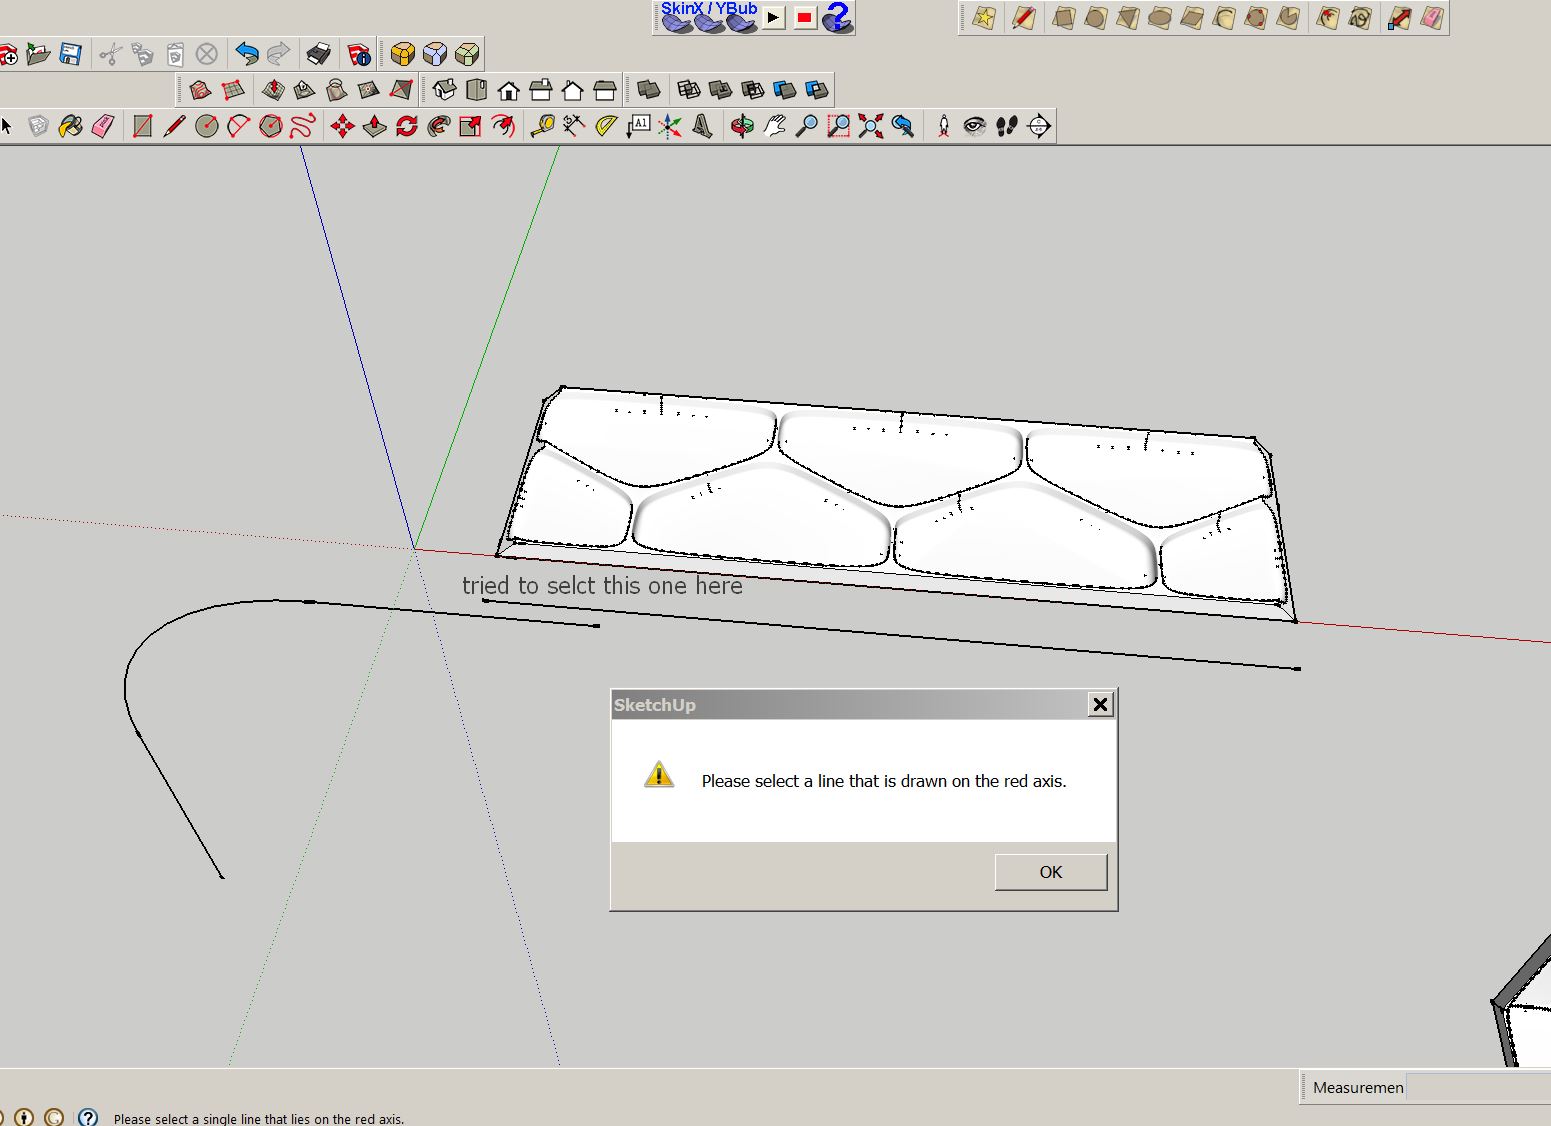Select the Scale tool
The width and height of the screenshot is (1551, 1126).
click(470, 126)
